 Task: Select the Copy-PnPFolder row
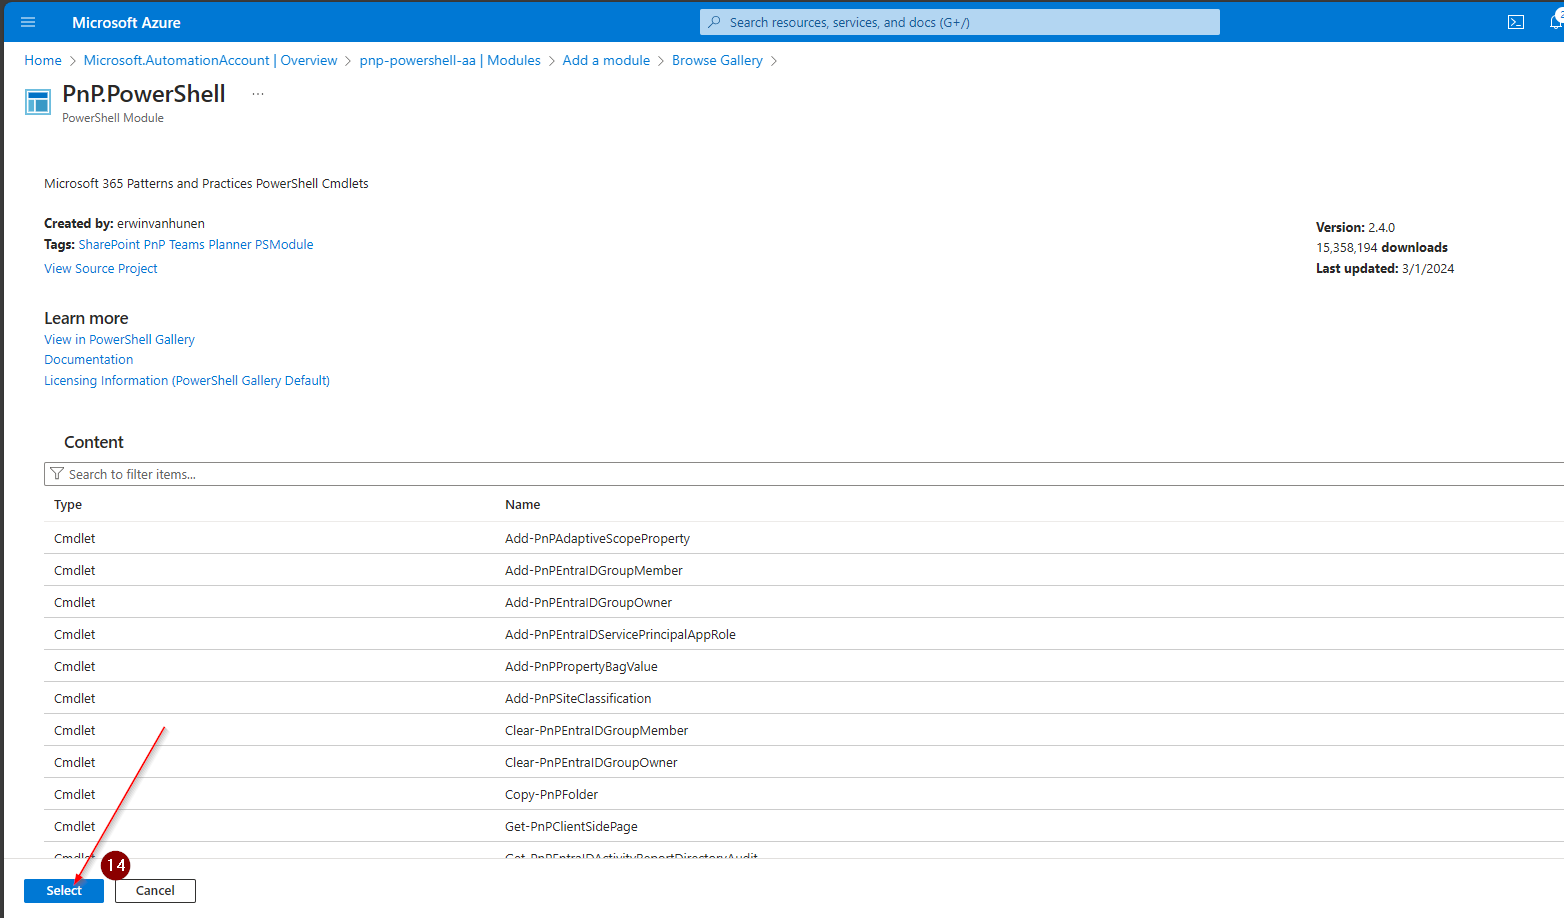804,794
